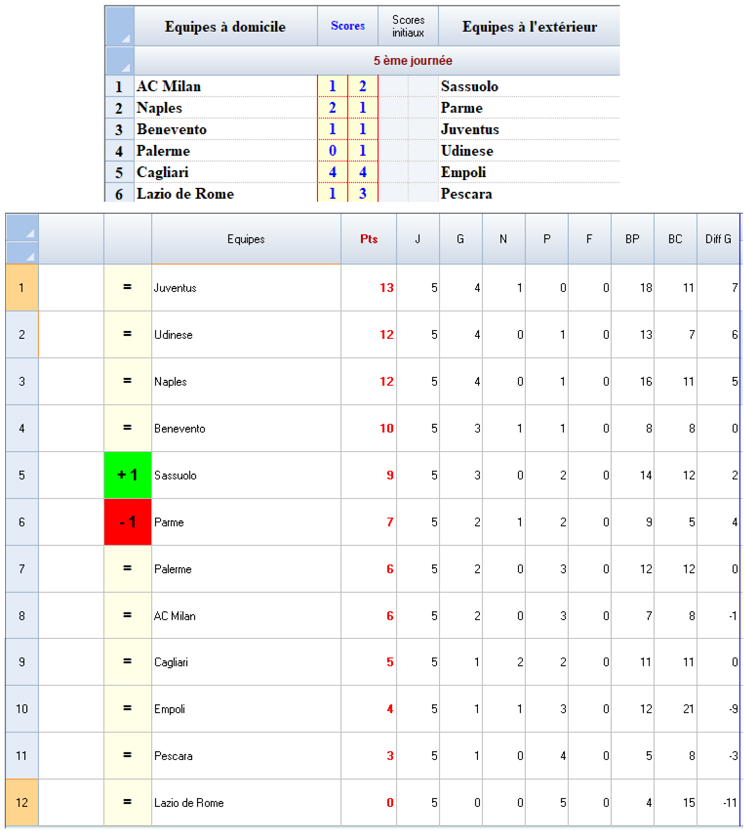This screenshot has height=831, width=744.
Task: Click the equals rank indicator for Cagliari
Action: pyautogui.click(x=127, y=663)
